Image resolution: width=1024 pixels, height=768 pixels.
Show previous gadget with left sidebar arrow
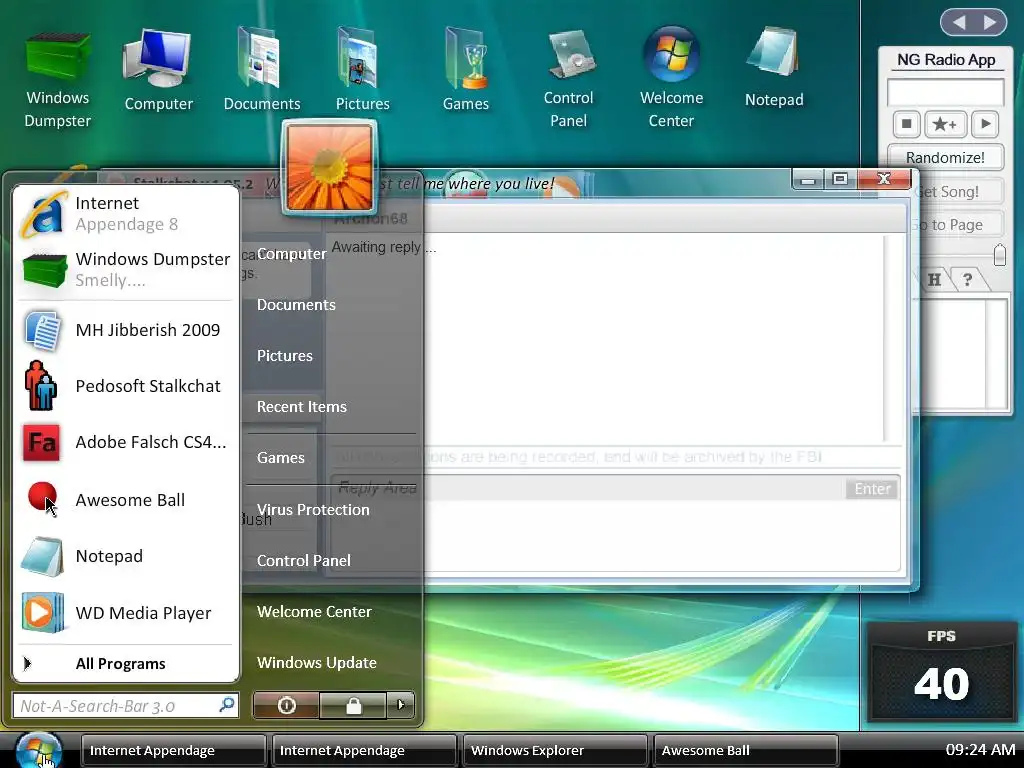pyautogui.click(x=959, y=22)
